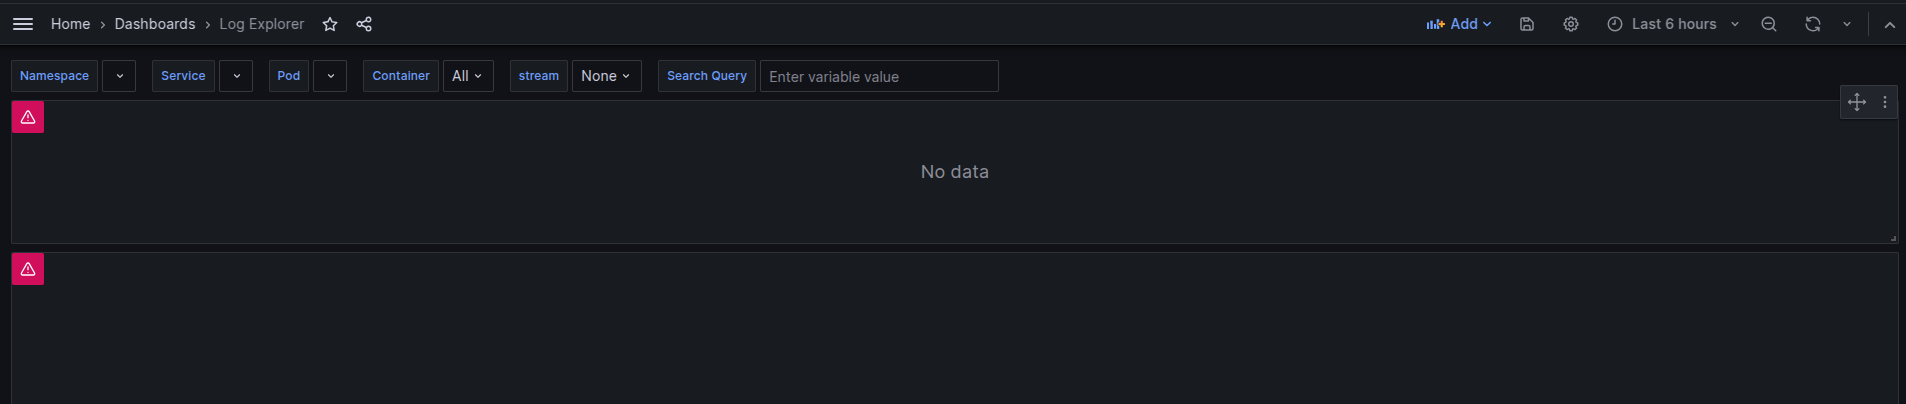Screen dimensions: 1906x404
Task: Open the Container dropdown set to All
Action: coord(468,76)
